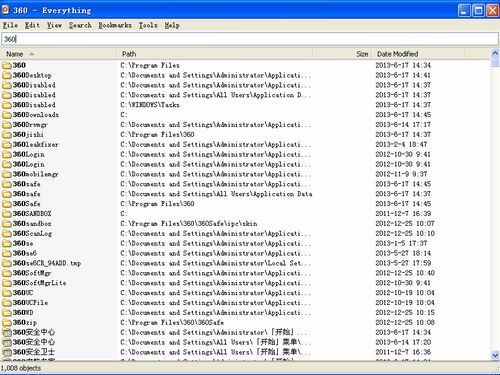This screenshot has height=375, width=500.
Task: Sort by the Date Modified column header
Action: click(x=419, y=54)
